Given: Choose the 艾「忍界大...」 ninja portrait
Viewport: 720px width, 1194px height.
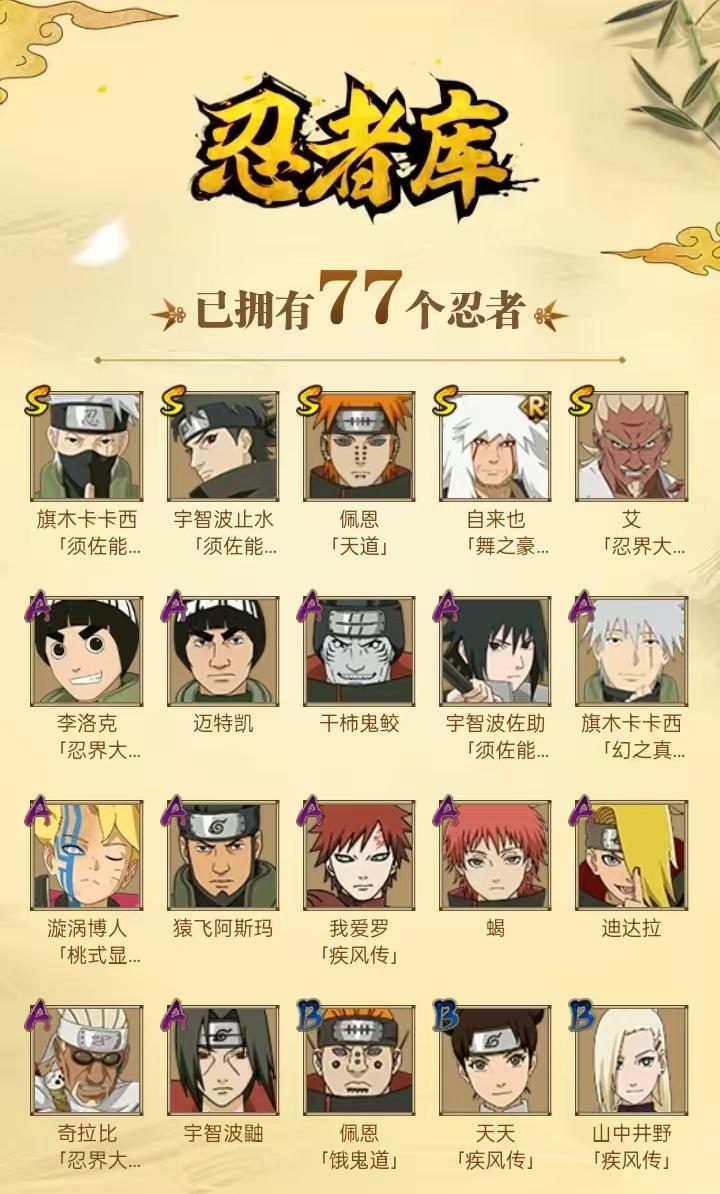Looking at the screenshot, I should (x=632, y=446).
